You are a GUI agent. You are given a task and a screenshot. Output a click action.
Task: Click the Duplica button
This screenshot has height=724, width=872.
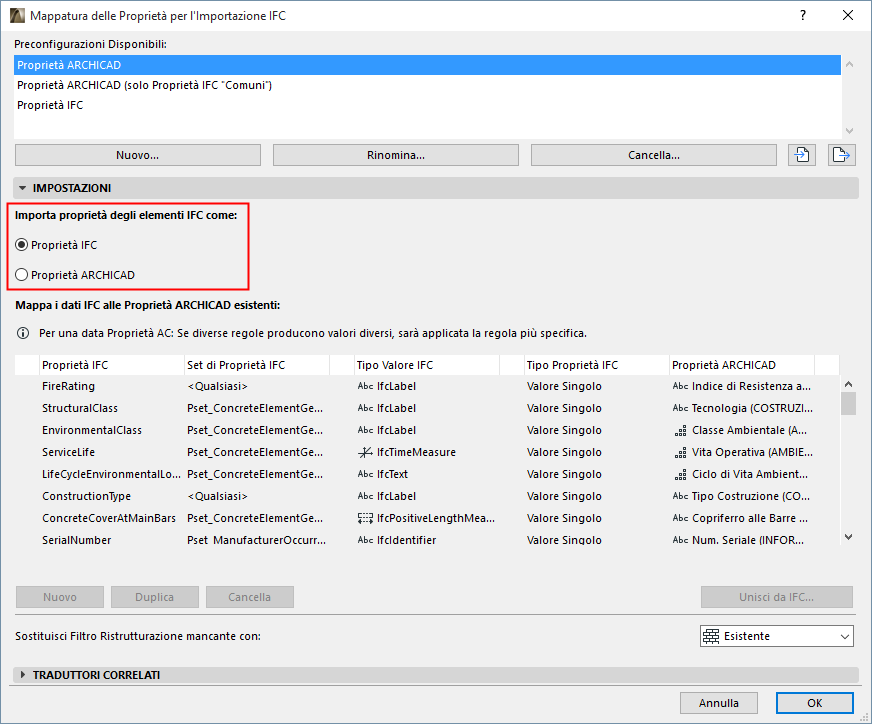coord(155,597)
